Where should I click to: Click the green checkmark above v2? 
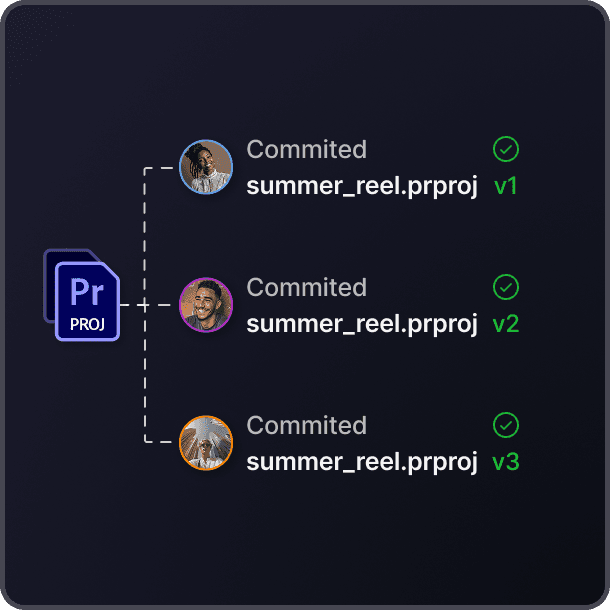tap(506, 288)
